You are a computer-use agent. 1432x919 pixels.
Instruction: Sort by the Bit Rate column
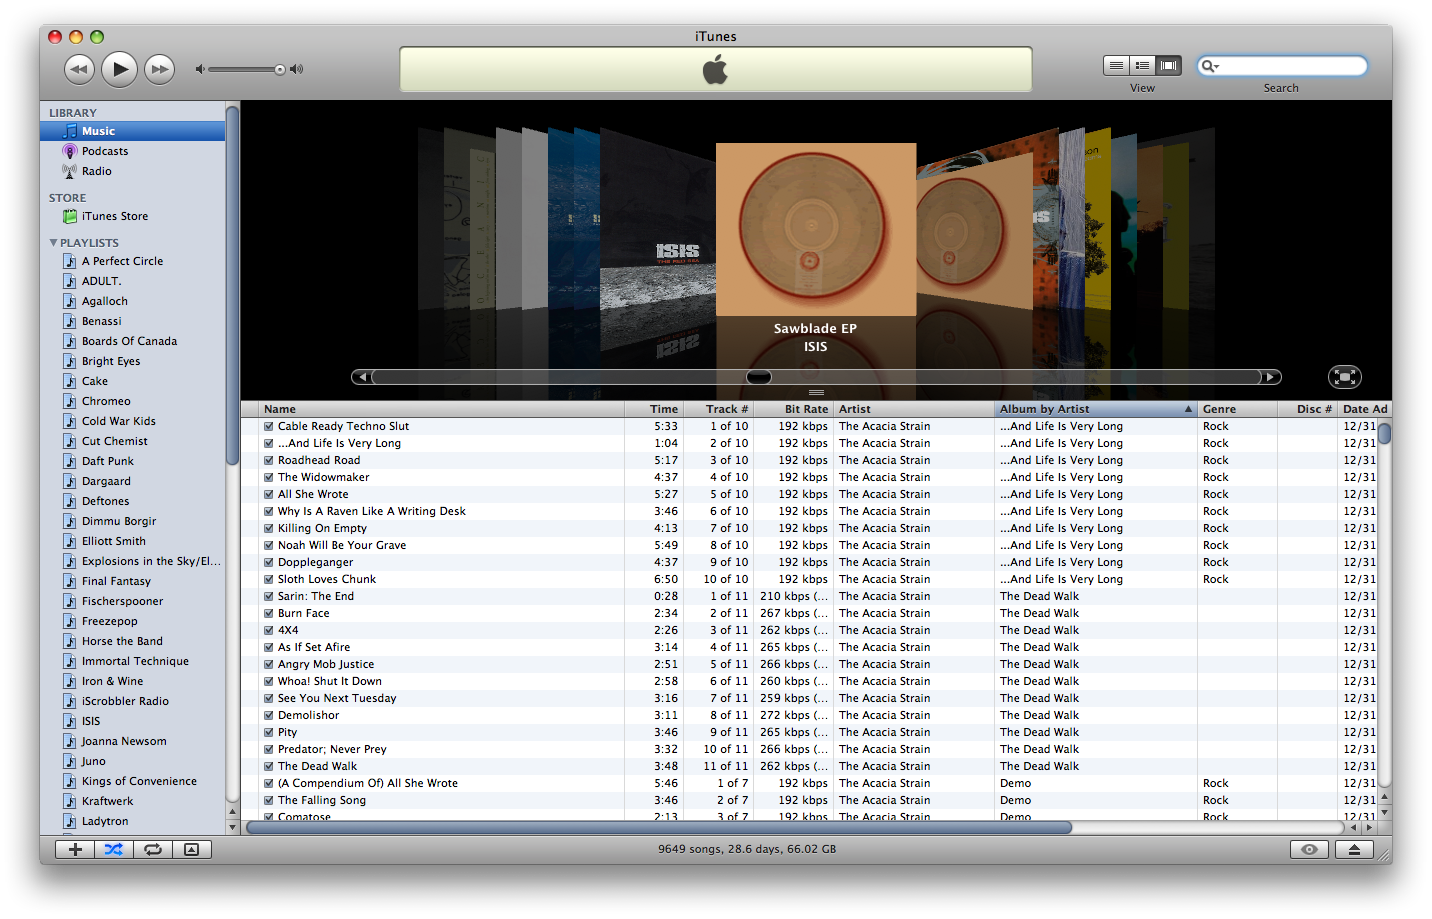click(794, 409)
